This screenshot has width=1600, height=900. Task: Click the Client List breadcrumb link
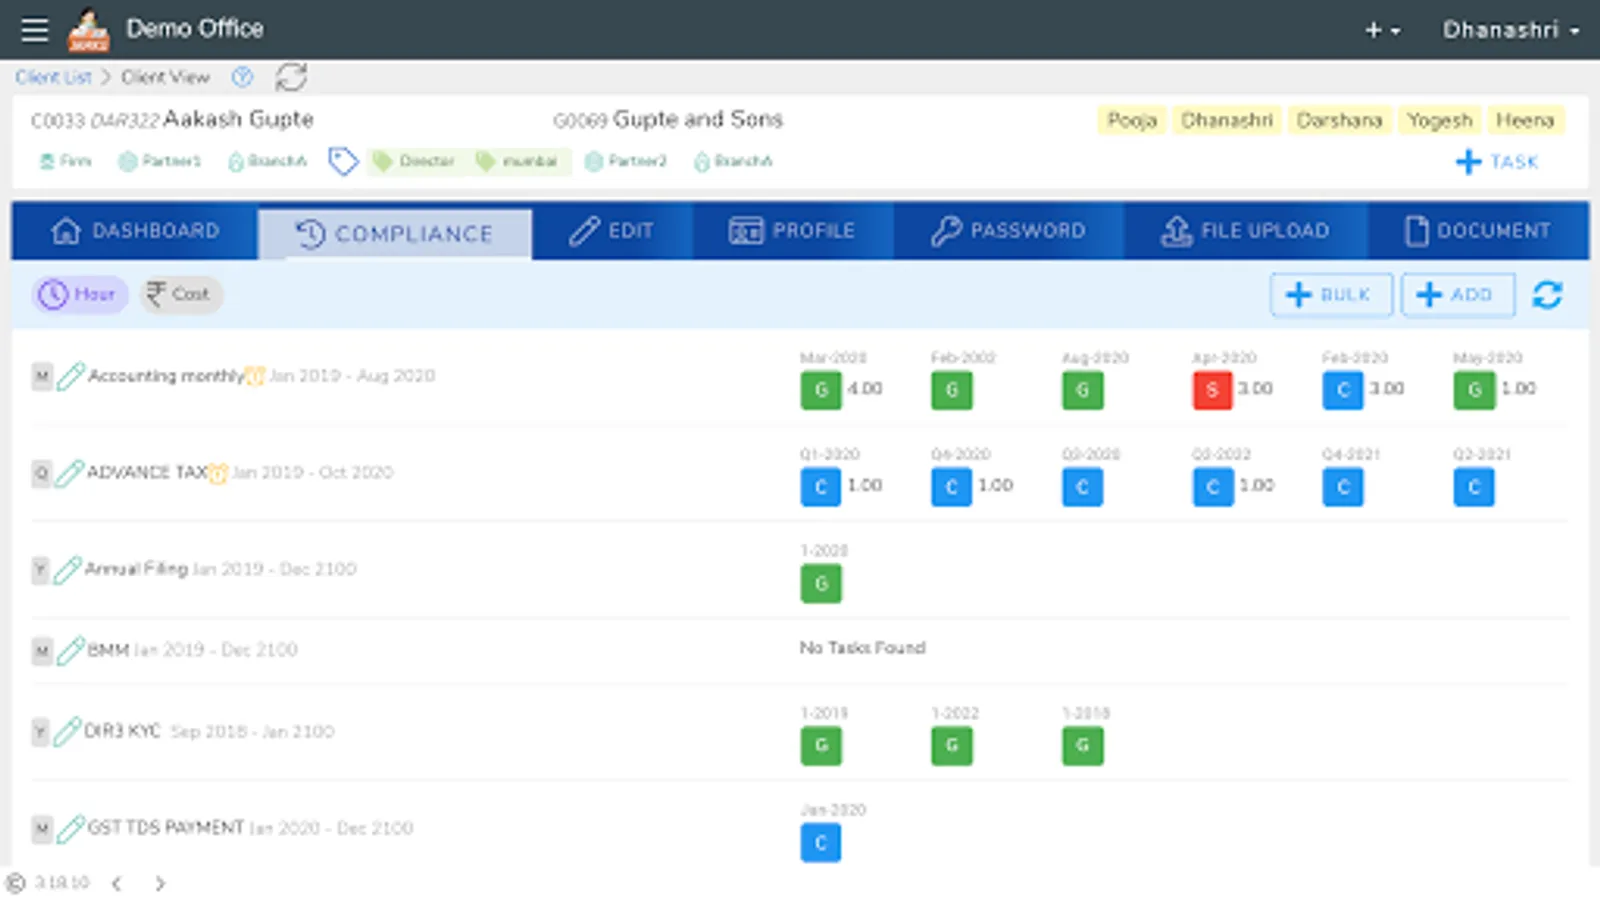[53, 77]
